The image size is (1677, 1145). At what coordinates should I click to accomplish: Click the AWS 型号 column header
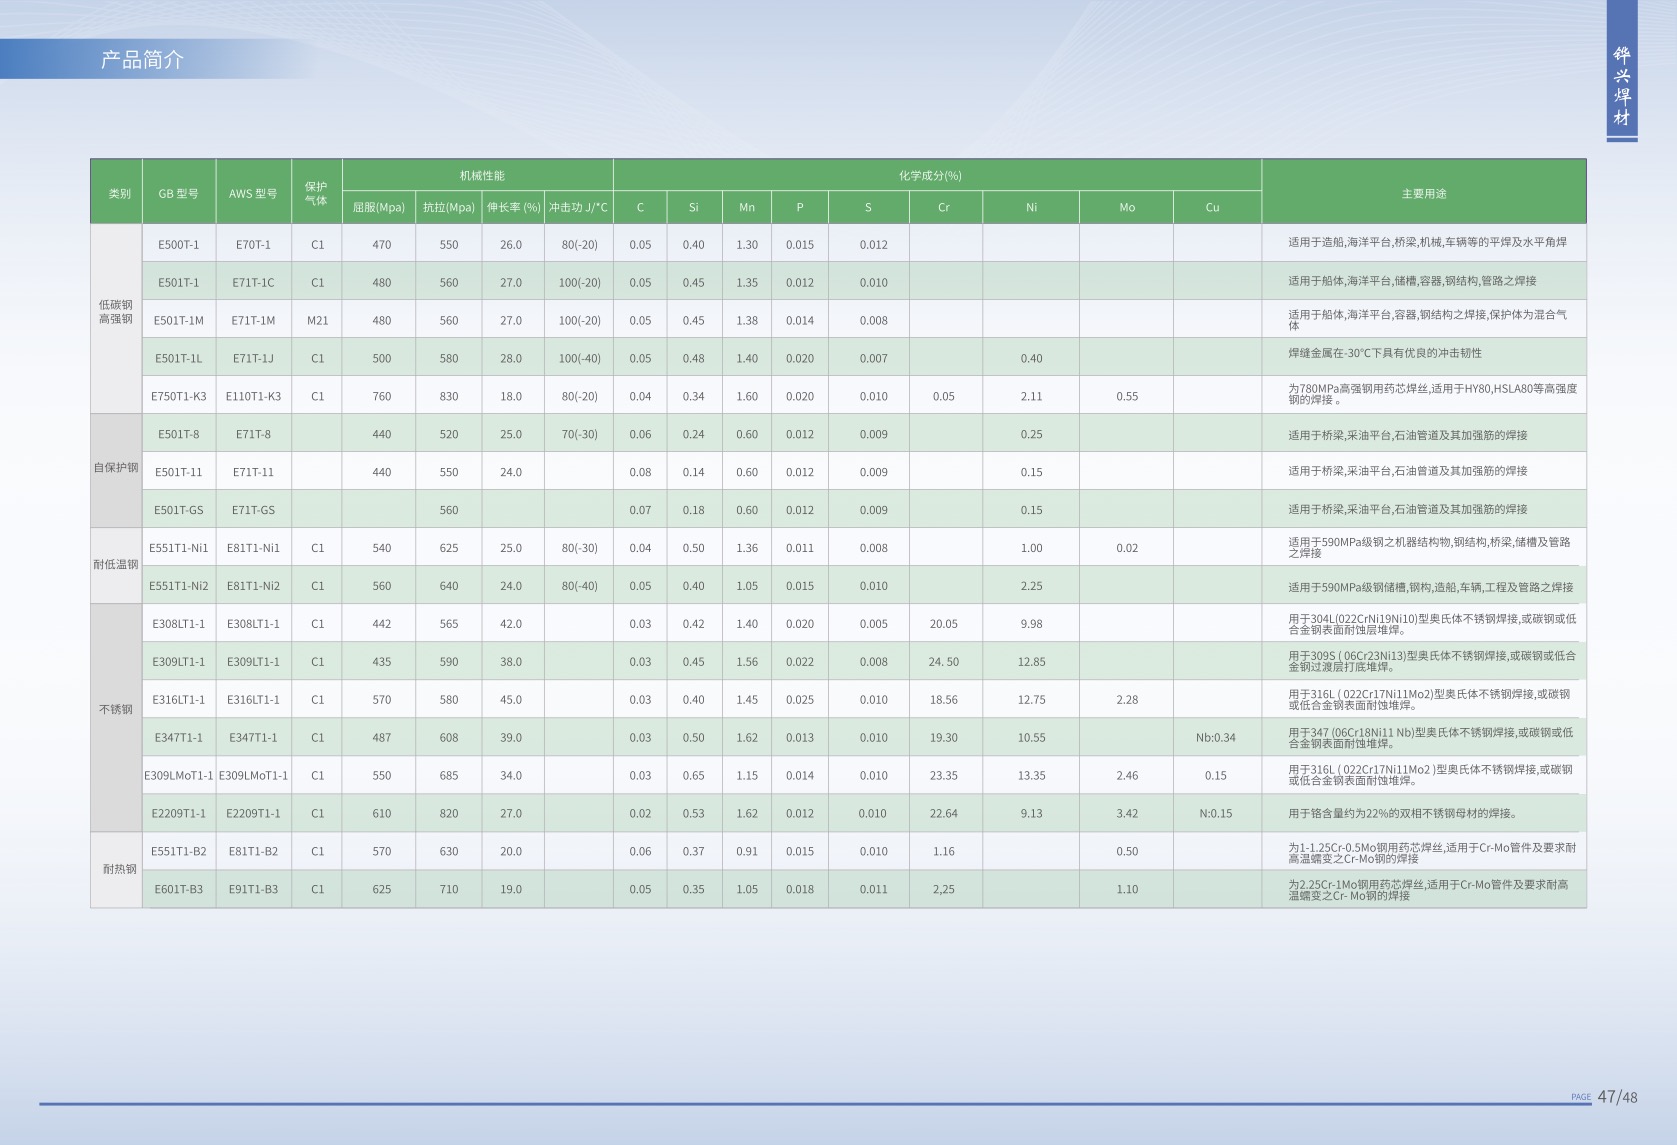pos(253,193)
